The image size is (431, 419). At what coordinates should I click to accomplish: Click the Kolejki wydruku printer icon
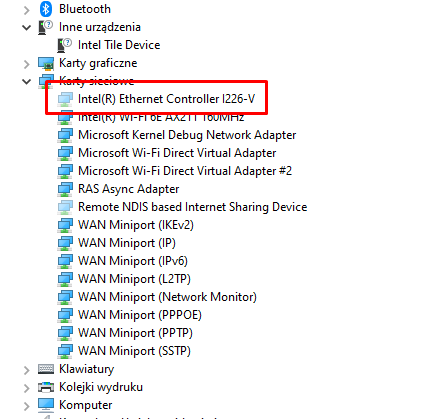tap(46, 387)
